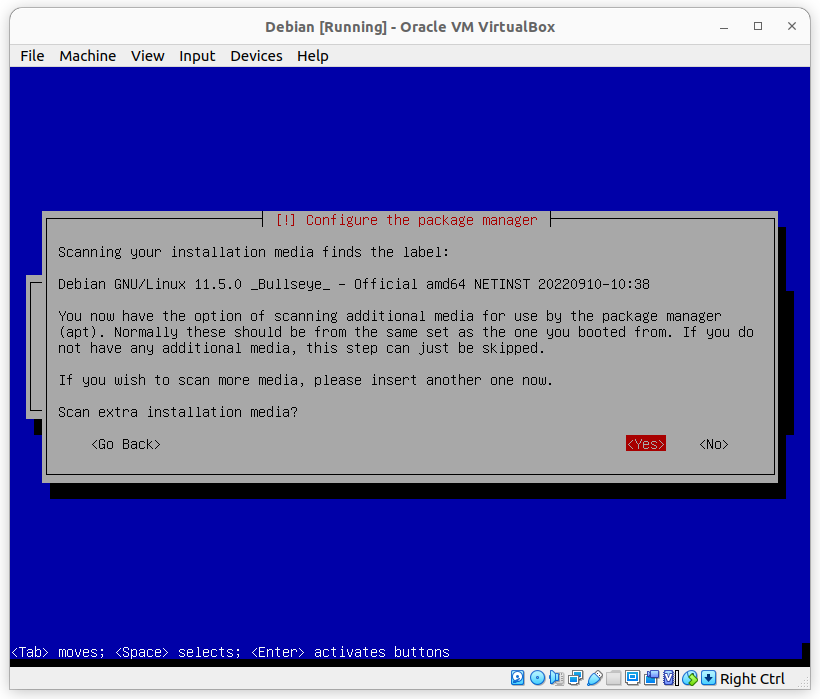Open the Devices menu
Screen dimensions: 820x699
tap(256, 56)
